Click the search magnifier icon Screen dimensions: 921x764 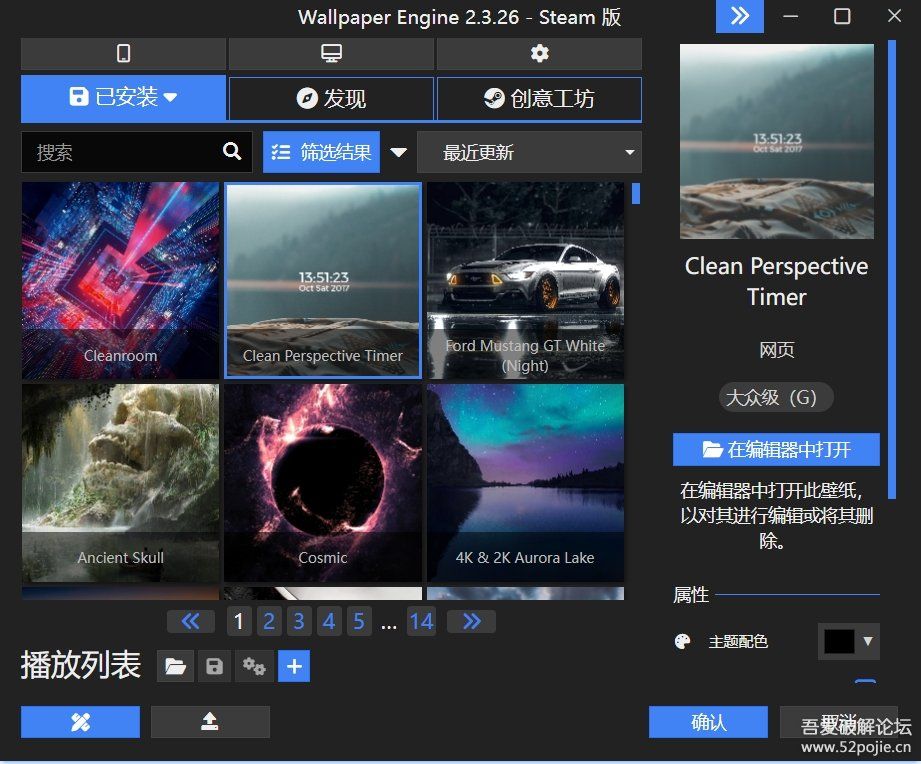point(232,152)
